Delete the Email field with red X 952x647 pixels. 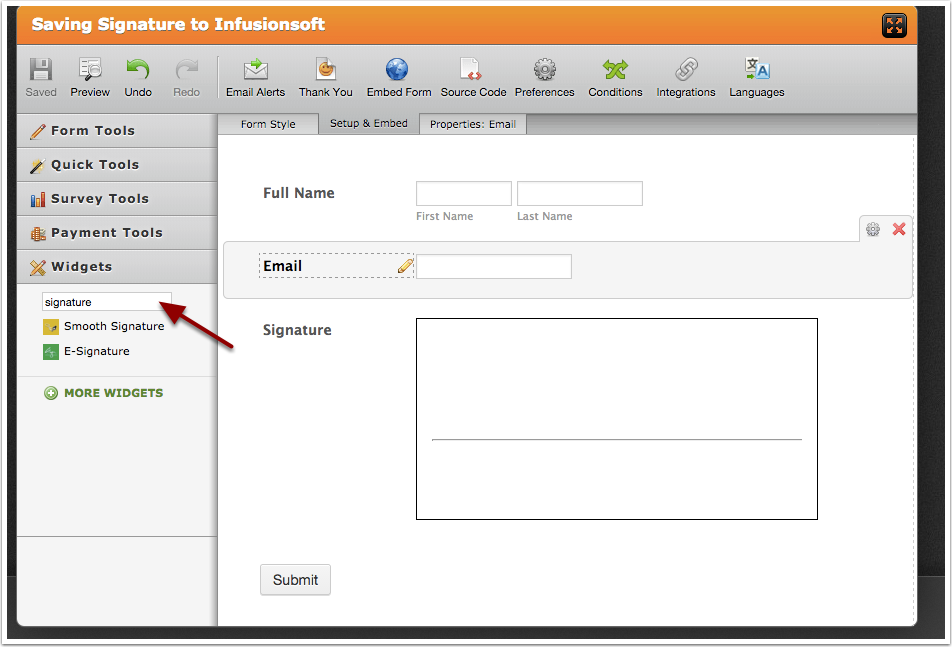click(x=899, y=229)
